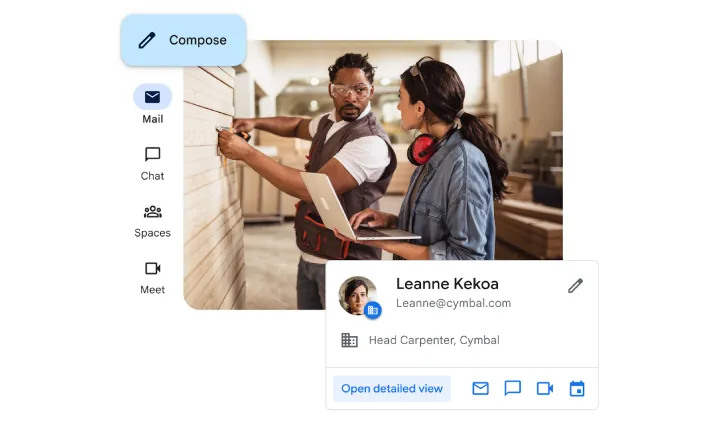Click the Meet label text
Screen dimensions: 720x438
click(x=152, y=290)
